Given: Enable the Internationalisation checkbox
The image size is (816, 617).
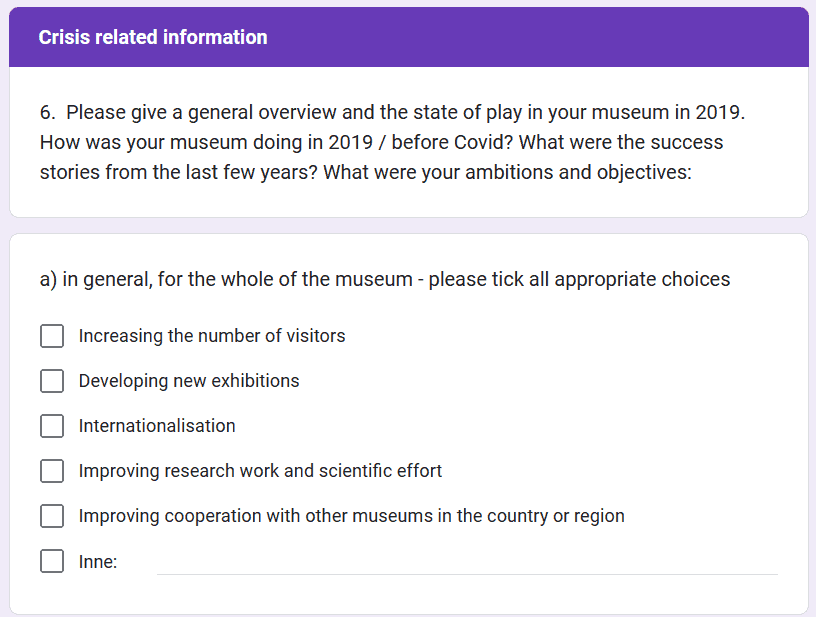Looking at the screenshot, I should pyautogui.click(x=52, y=426).
